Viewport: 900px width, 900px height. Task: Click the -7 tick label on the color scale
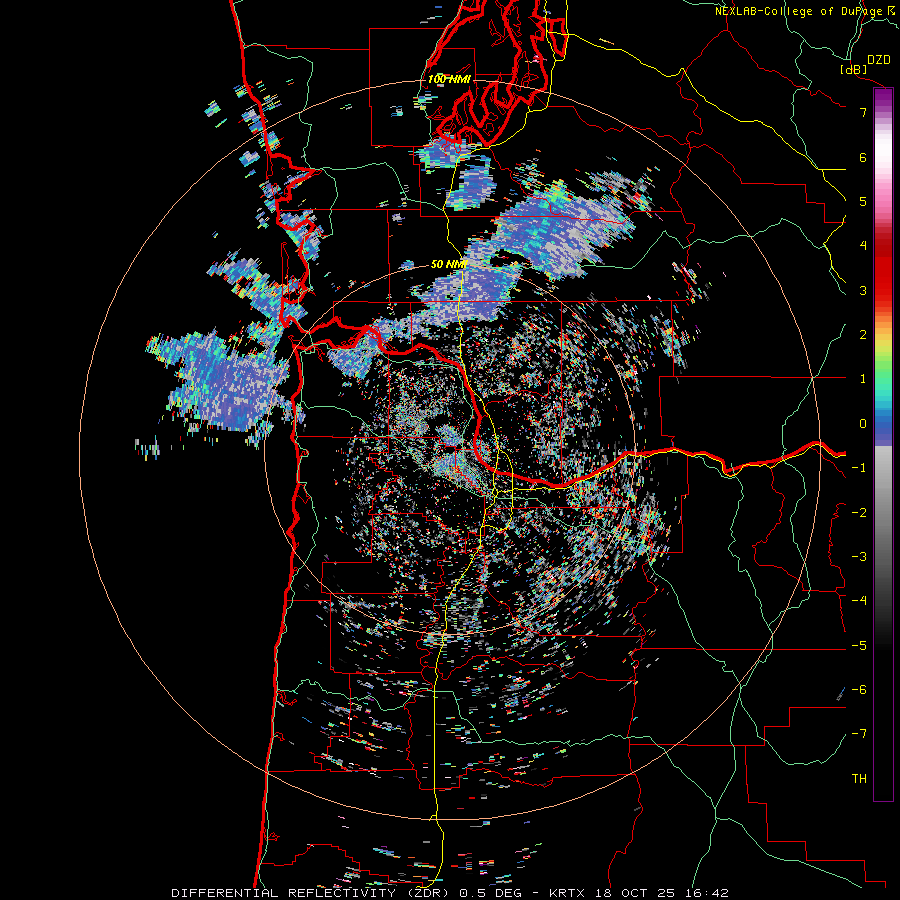point(859,734)
